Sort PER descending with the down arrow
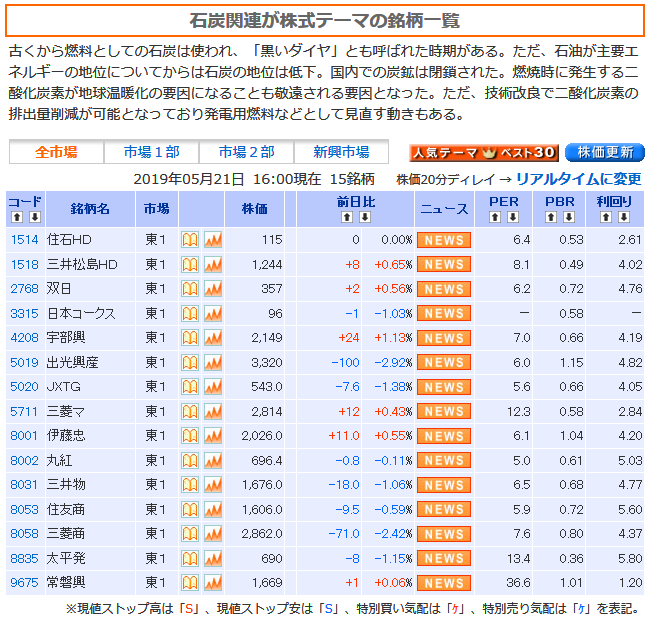652x625 pixels. pyautogui.click(x=512, y=217)
